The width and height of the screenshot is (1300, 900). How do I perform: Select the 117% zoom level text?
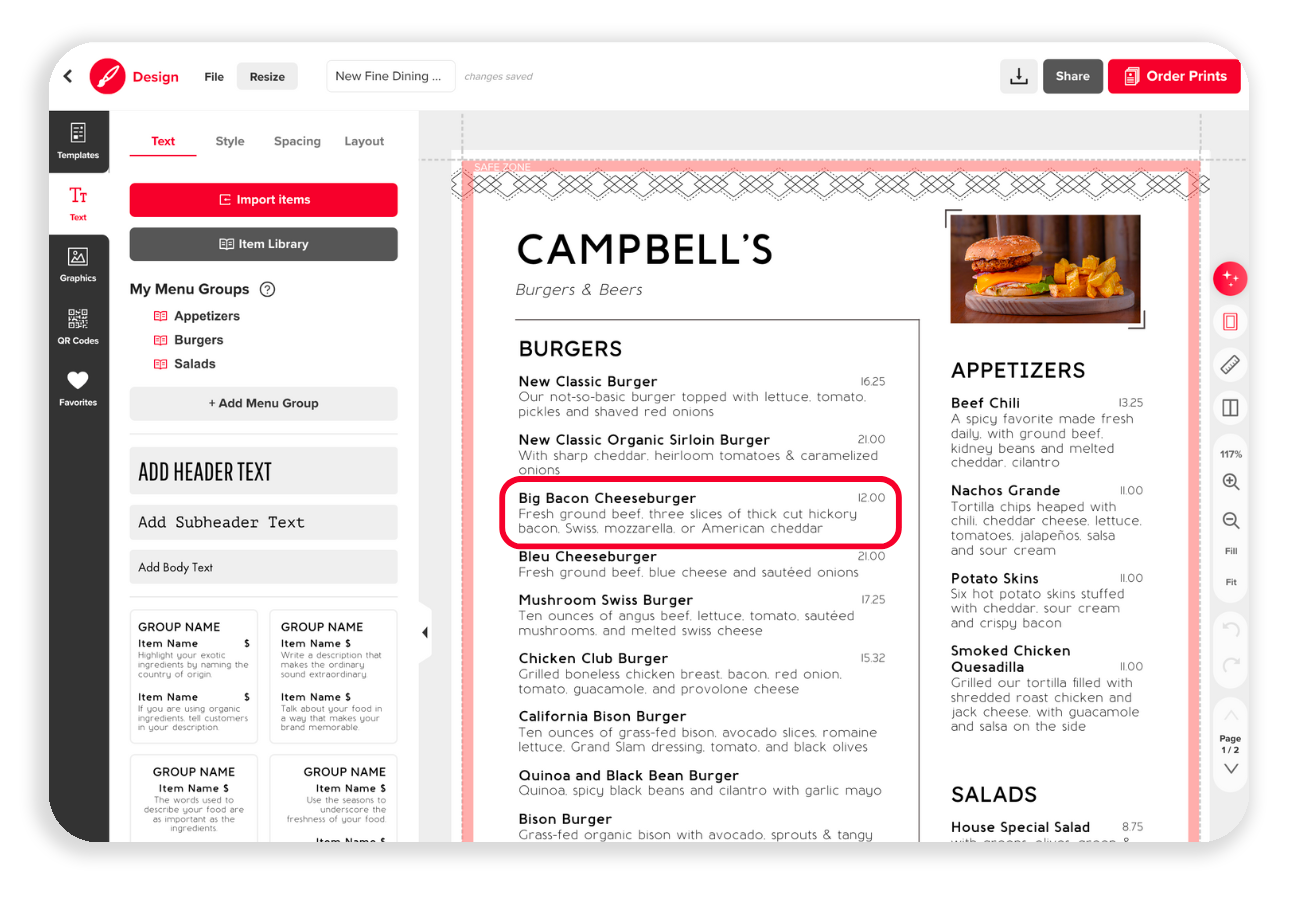pos(1231,454)
